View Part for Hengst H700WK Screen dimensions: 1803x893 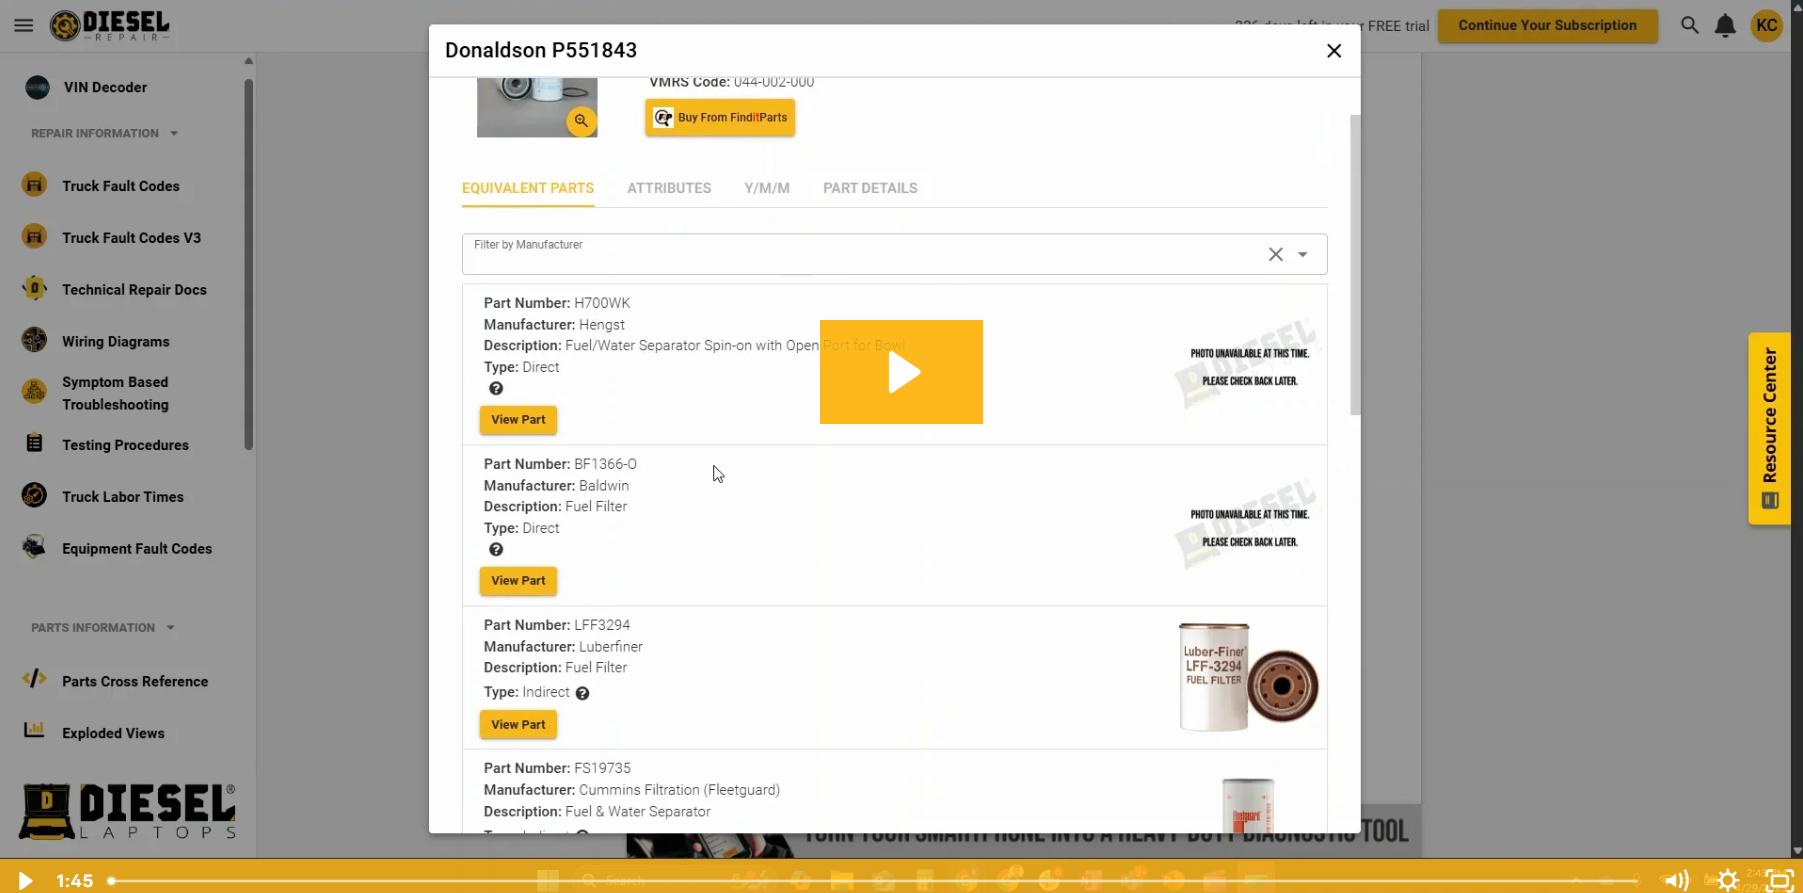point(518,420)
